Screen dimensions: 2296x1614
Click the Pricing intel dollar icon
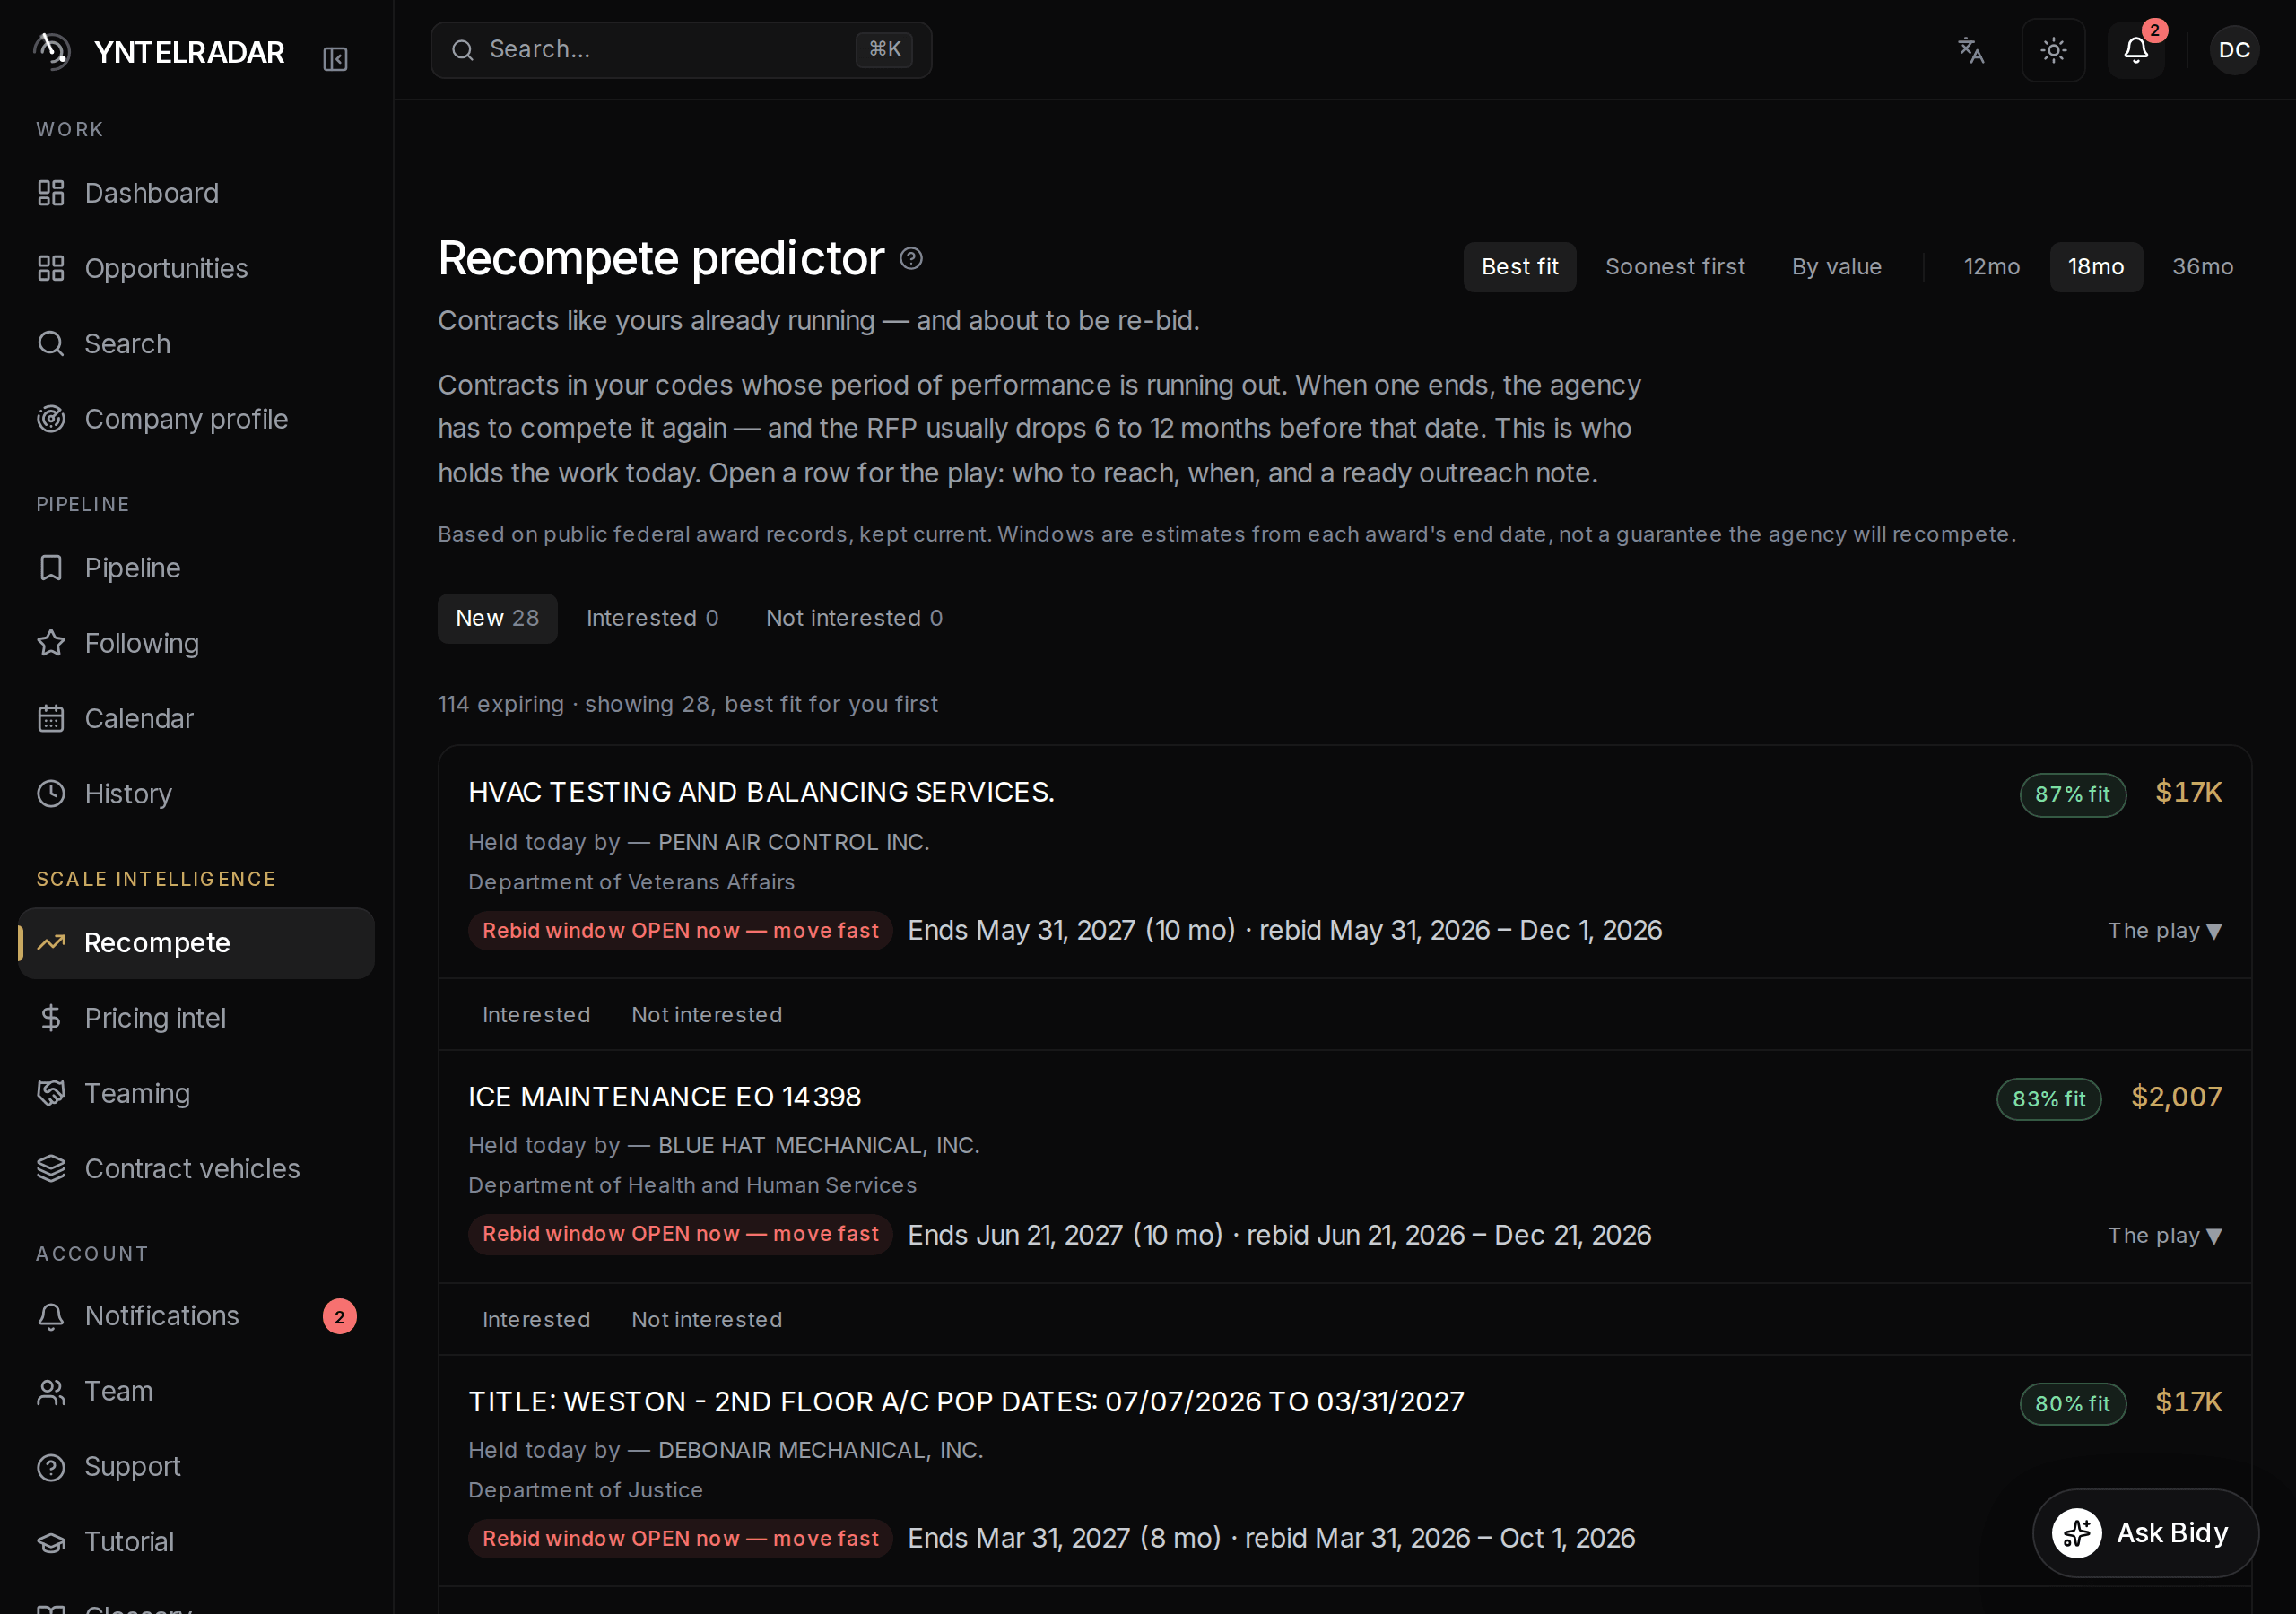(x=51, y=1018)
